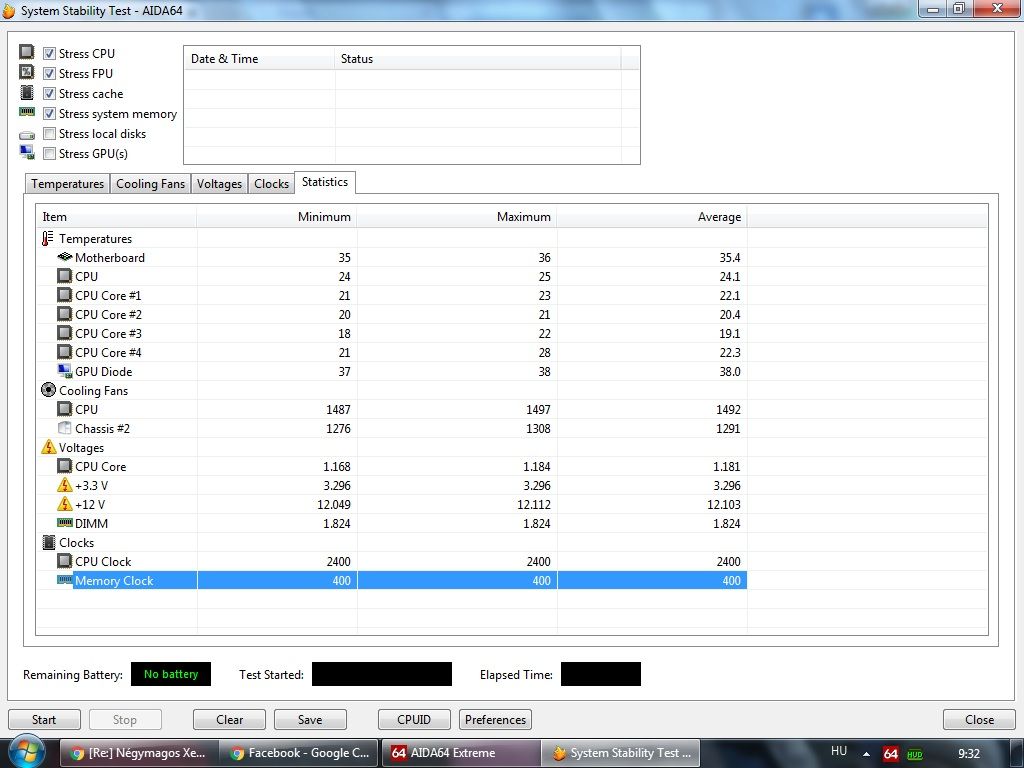Screen dimensions: 1024x768
Task: Click the CPU Core #4 icon
Action: pos(65,352)
